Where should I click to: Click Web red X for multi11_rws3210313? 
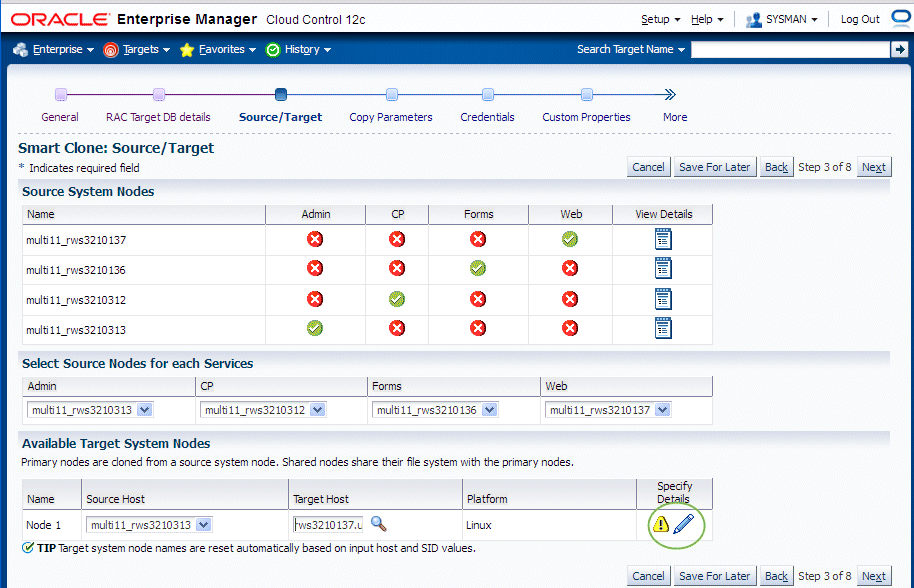[570, 328]
